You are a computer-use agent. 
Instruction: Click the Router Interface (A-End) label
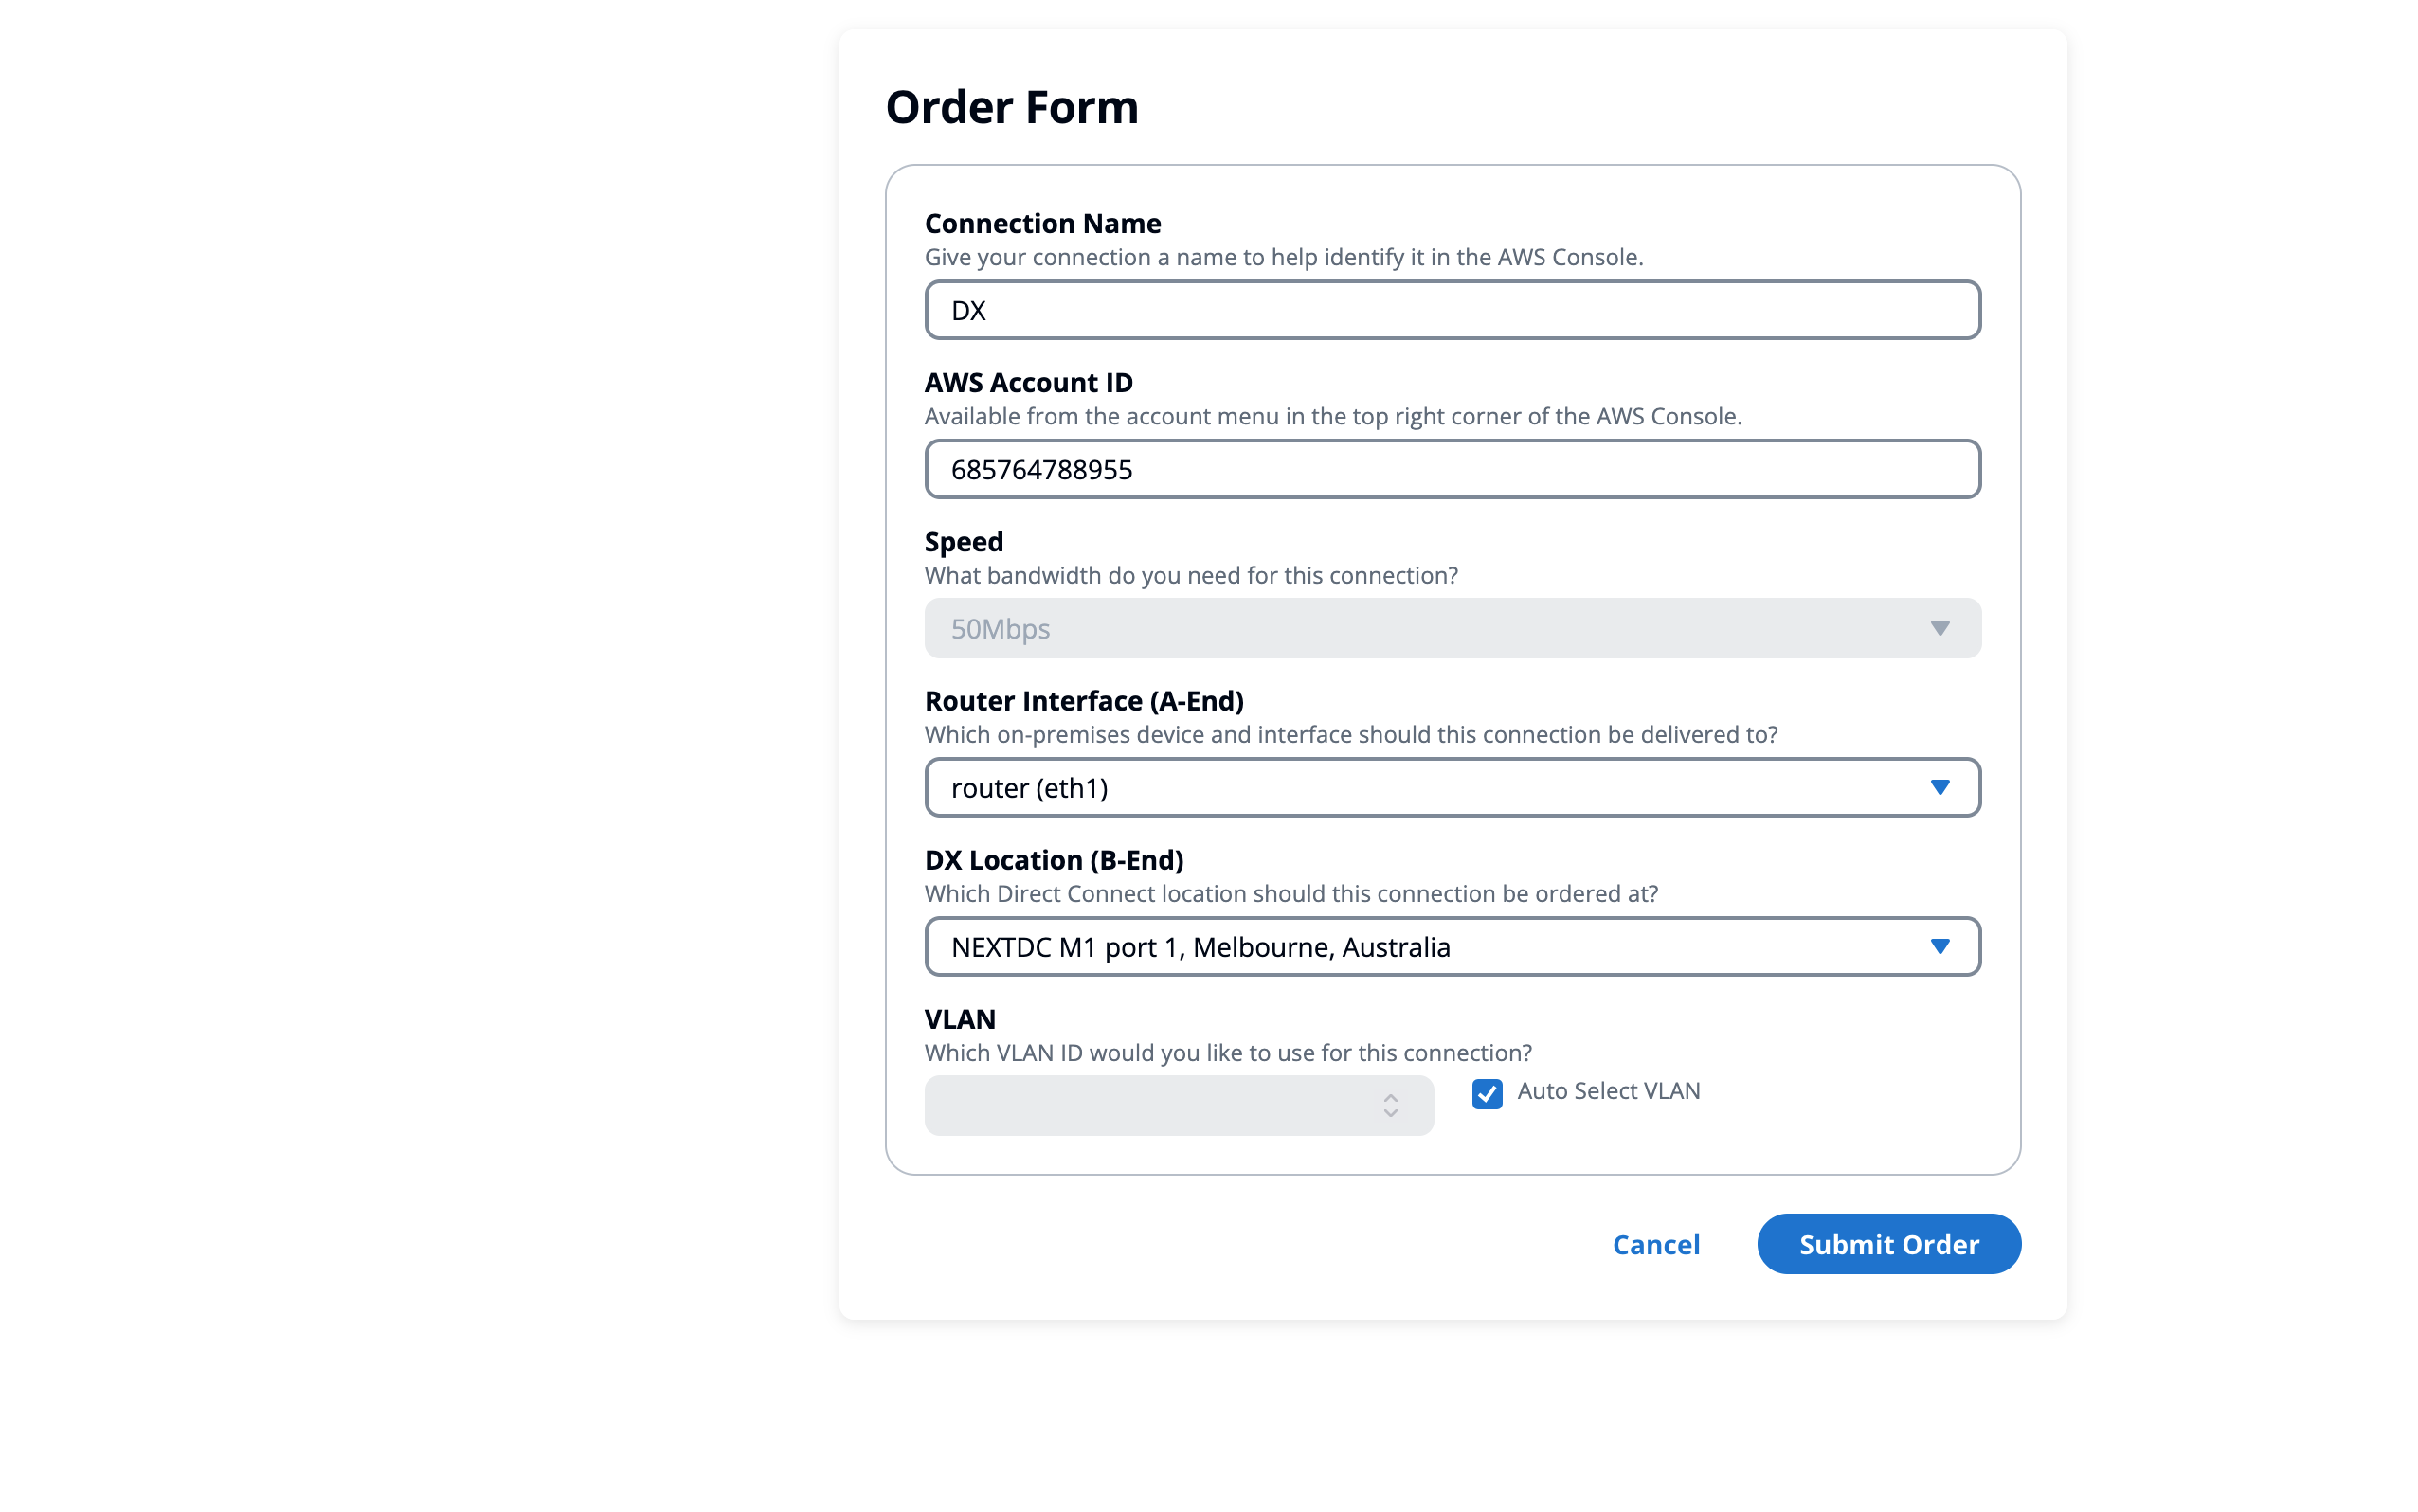(1083, 700)
